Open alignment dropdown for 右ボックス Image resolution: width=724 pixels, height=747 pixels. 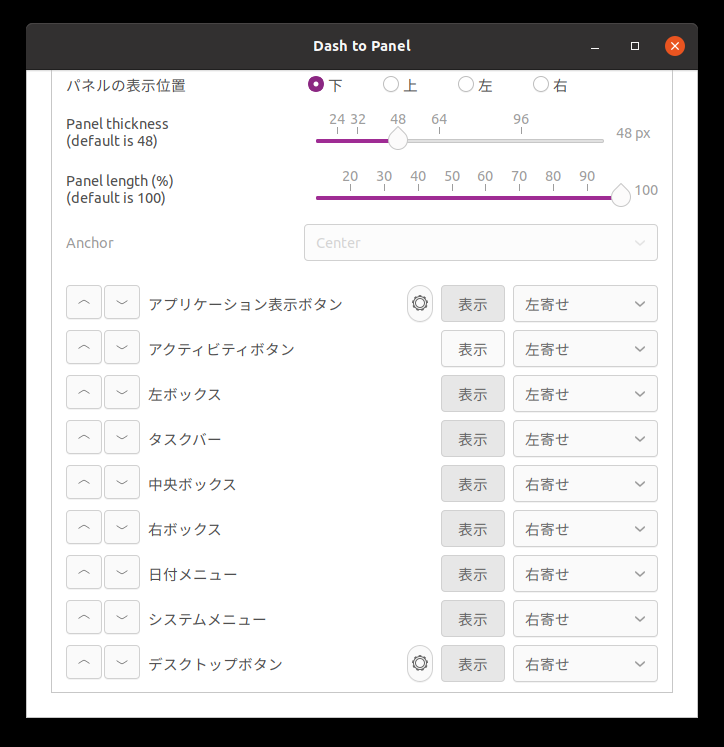585,529
